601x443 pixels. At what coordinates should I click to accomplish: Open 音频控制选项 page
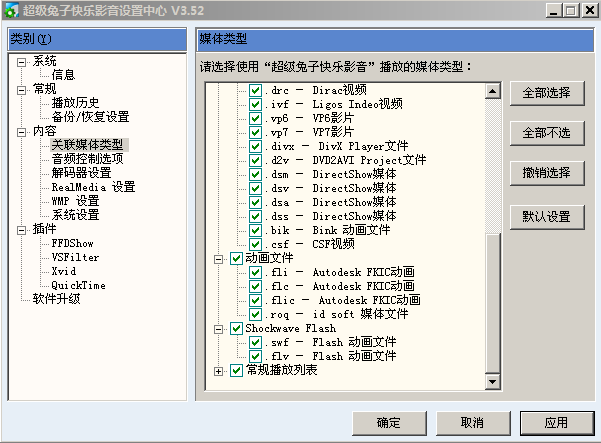[87, 159]
